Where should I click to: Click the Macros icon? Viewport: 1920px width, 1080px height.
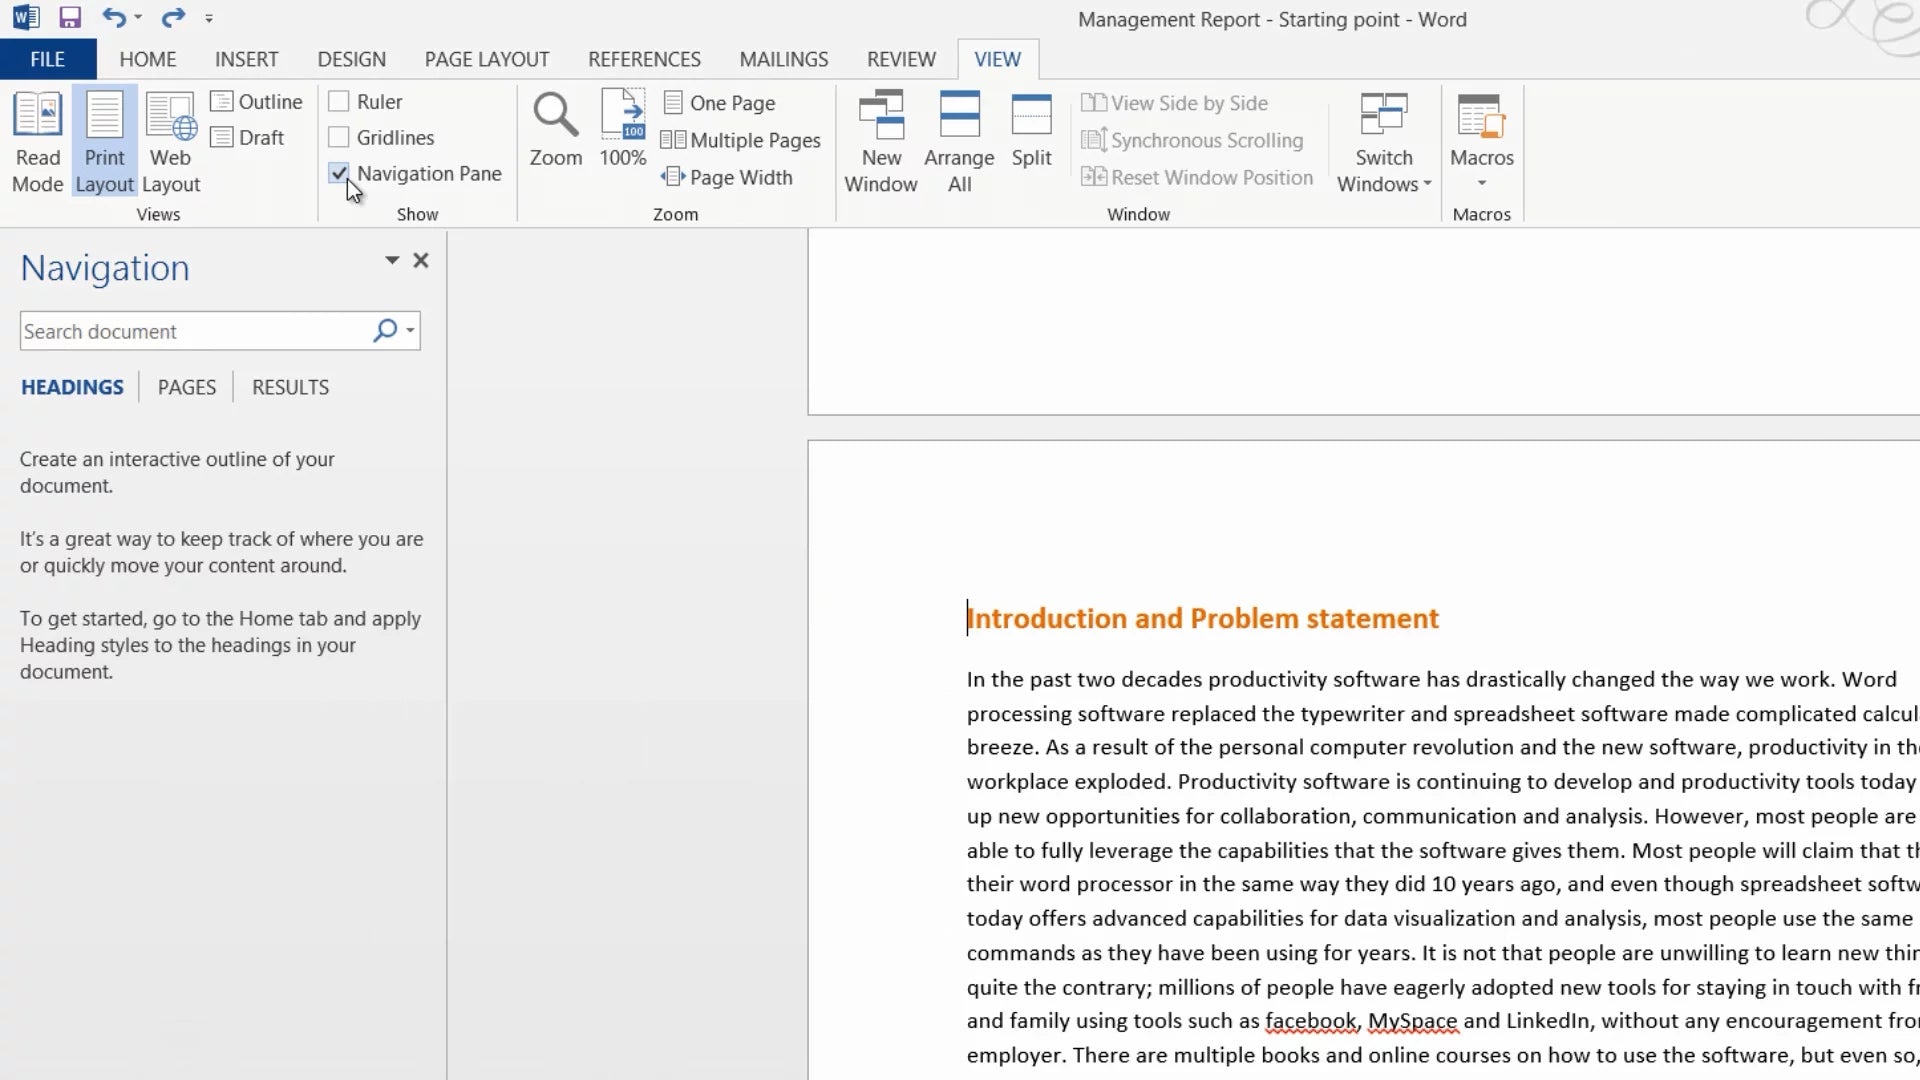click(x=1482, y=117)
